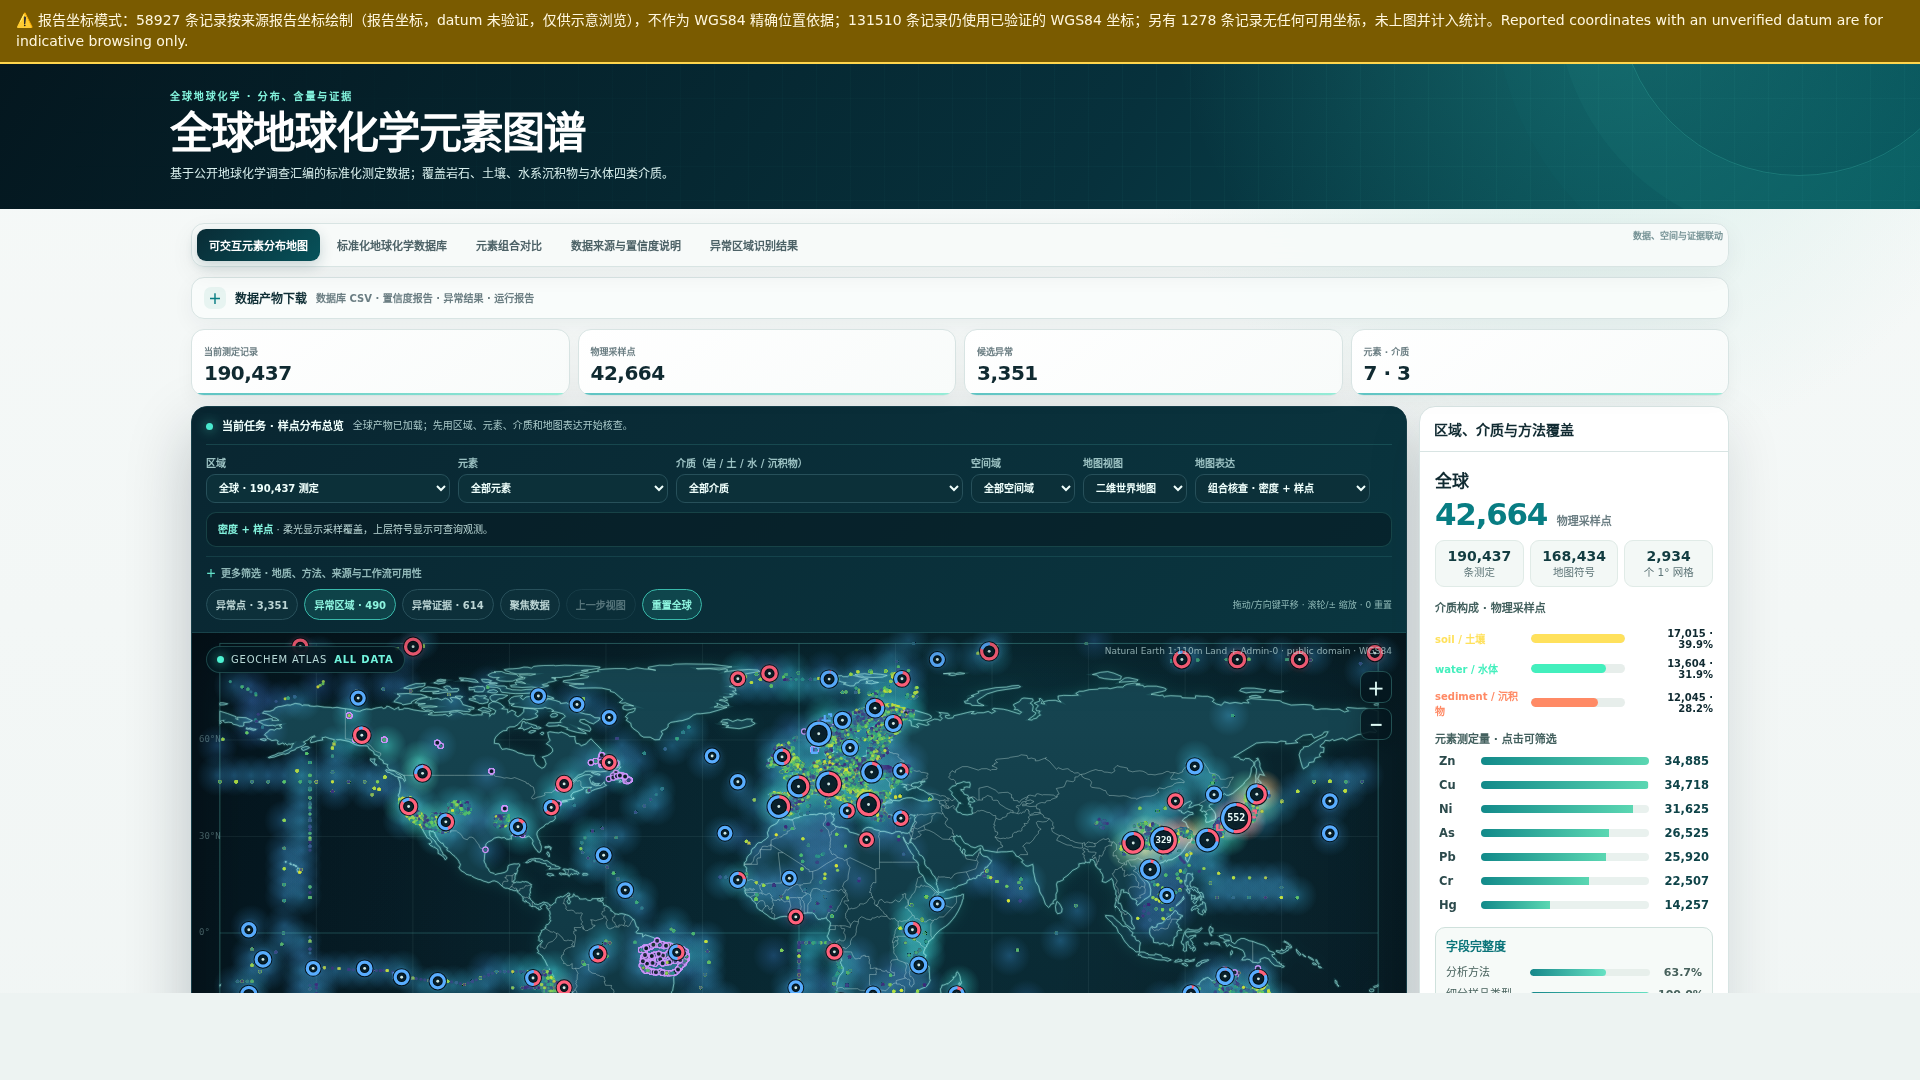Viewport: 1920px width, 1080px height.
Task: Filter by soil / 土壤 medium bar
Action: 1574,639
